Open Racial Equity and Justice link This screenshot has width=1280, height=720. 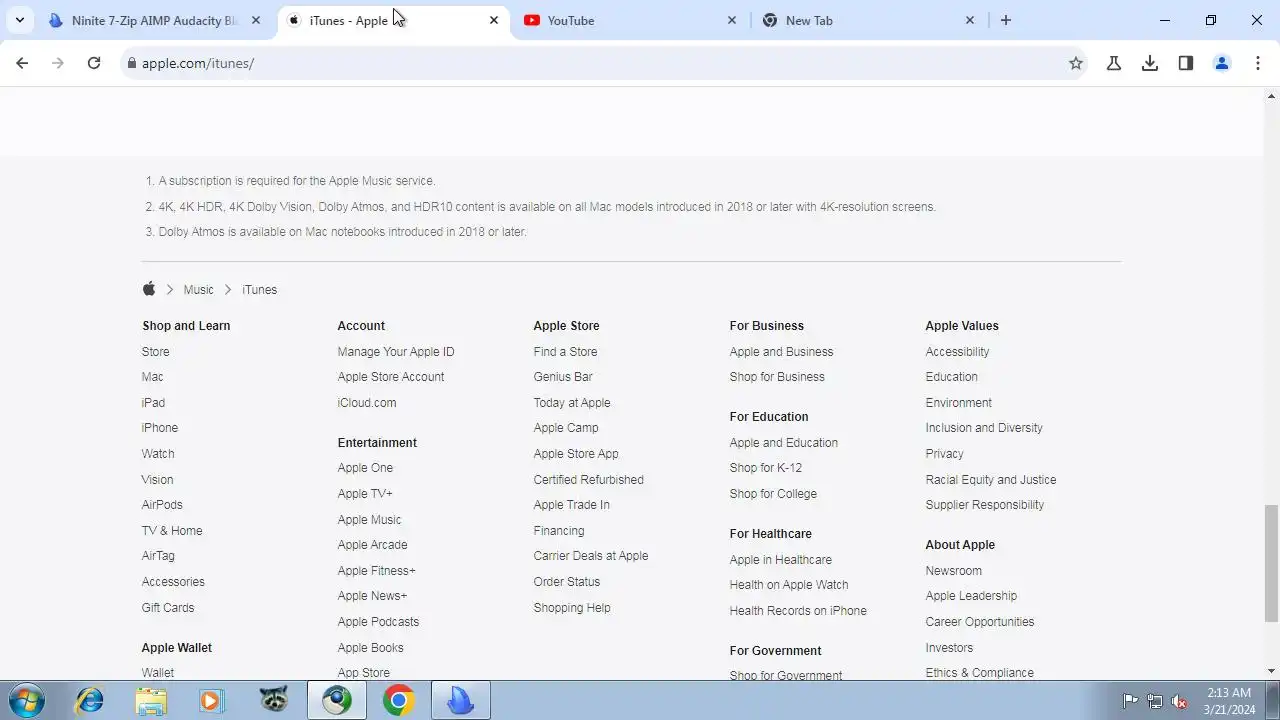[x=991, y=480]
